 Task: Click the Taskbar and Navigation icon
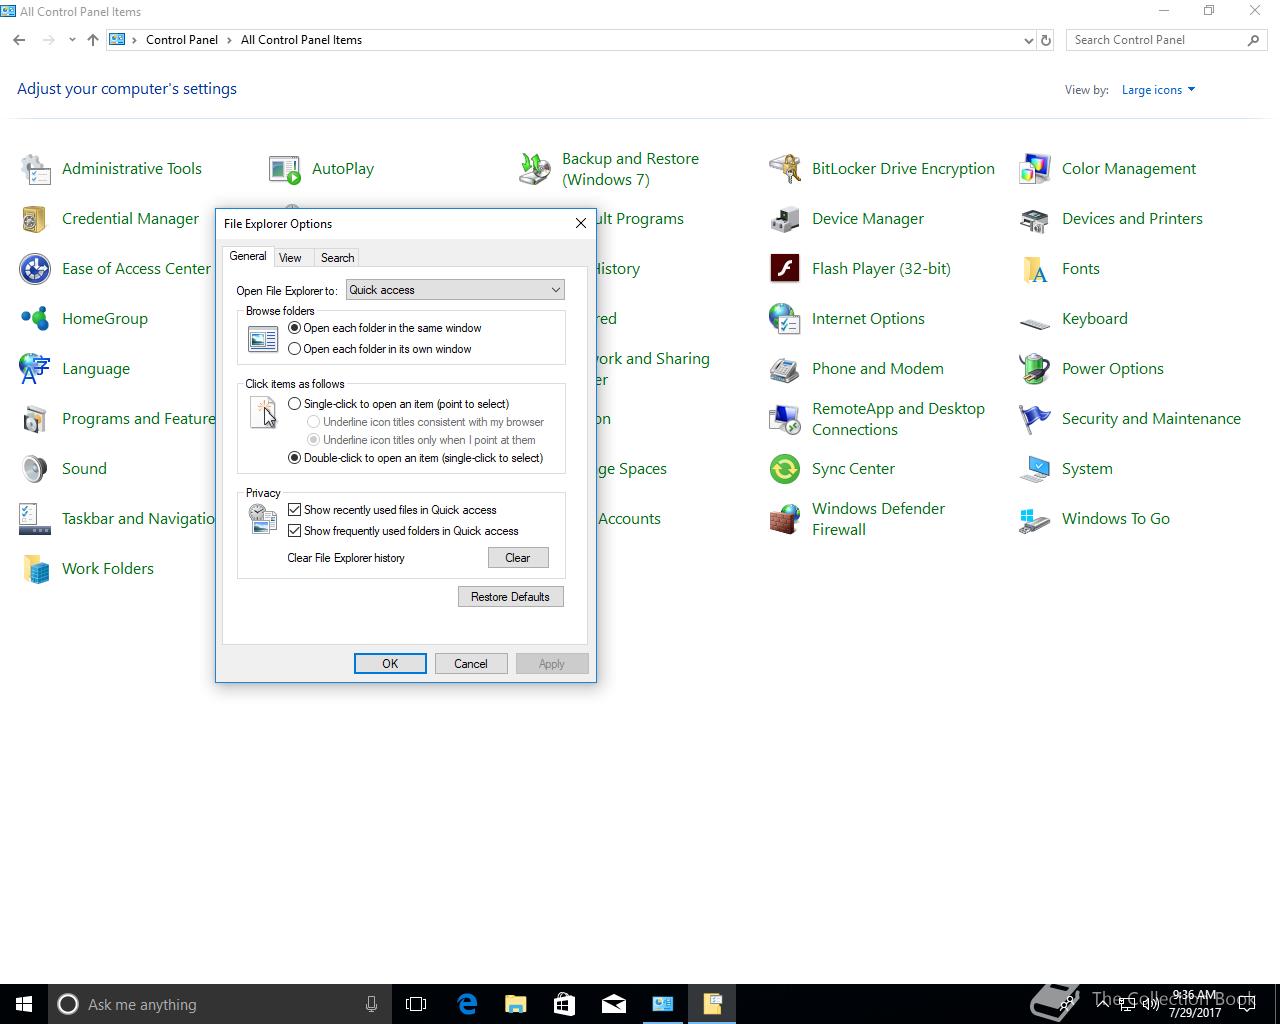(x=35, y=519)
